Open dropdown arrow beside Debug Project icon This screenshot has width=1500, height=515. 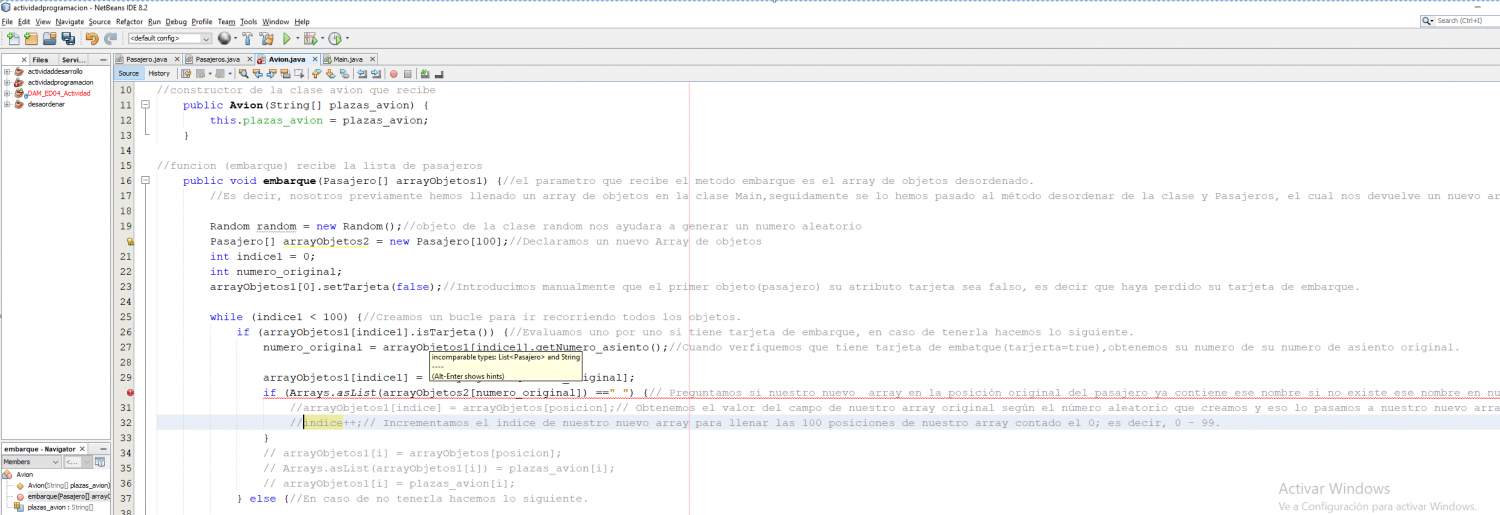[322, 38]
